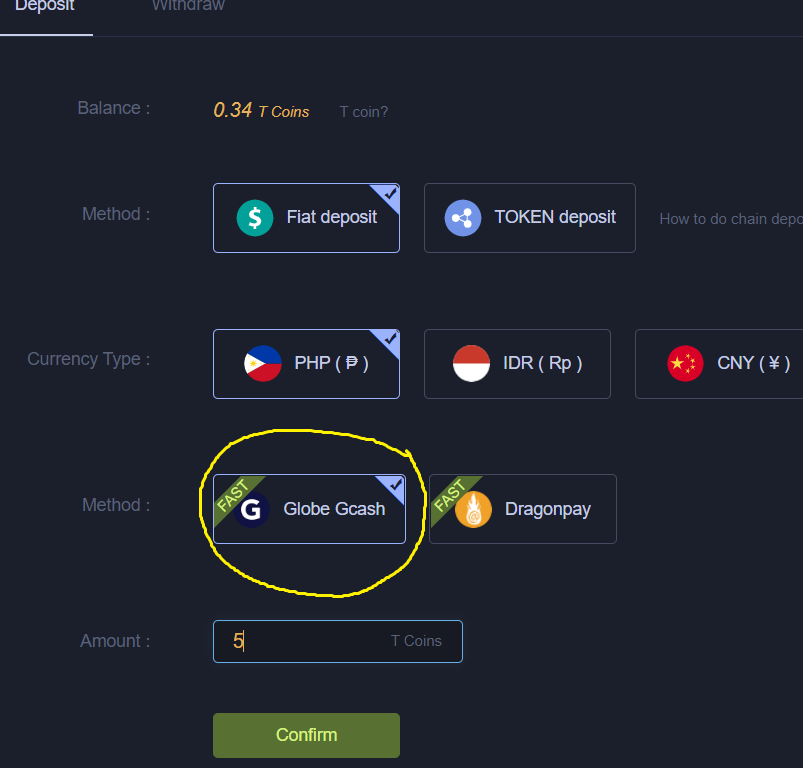This screenshot has height=768, width=803.
Task: Select TOKEN deposit method option
Action: pos(530,218)
